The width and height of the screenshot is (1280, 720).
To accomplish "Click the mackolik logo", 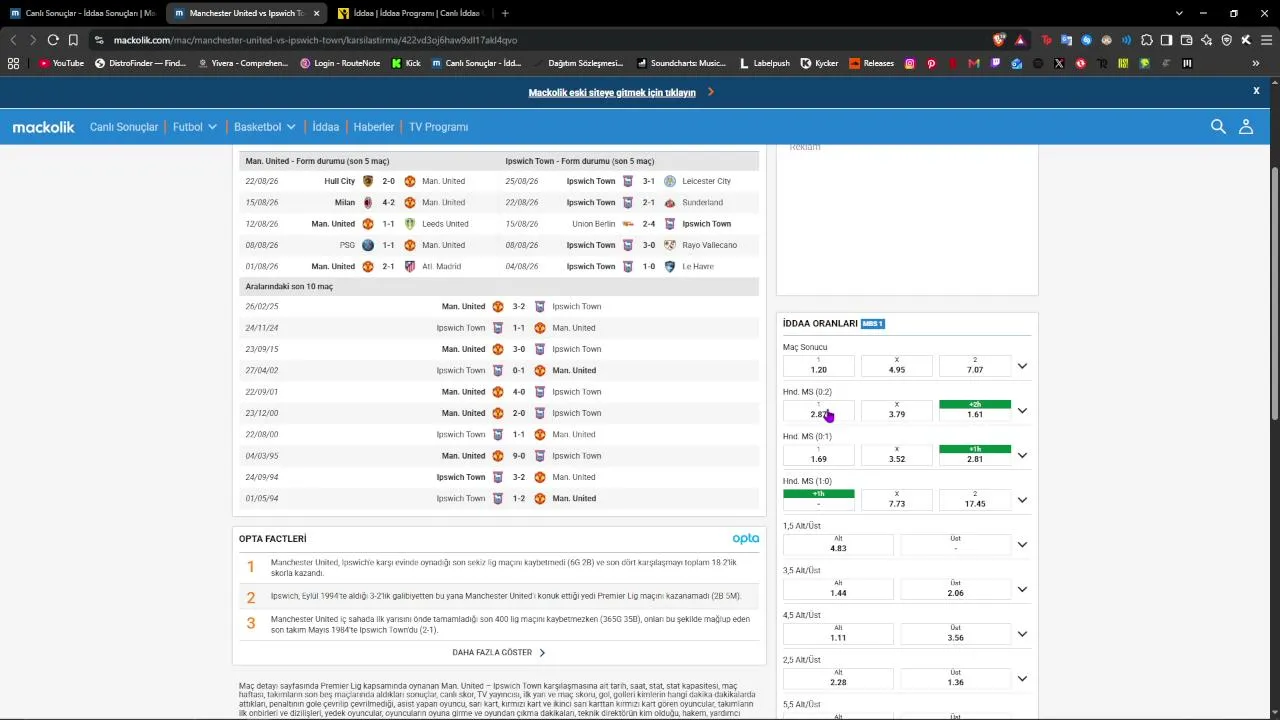I will (43, 127).
